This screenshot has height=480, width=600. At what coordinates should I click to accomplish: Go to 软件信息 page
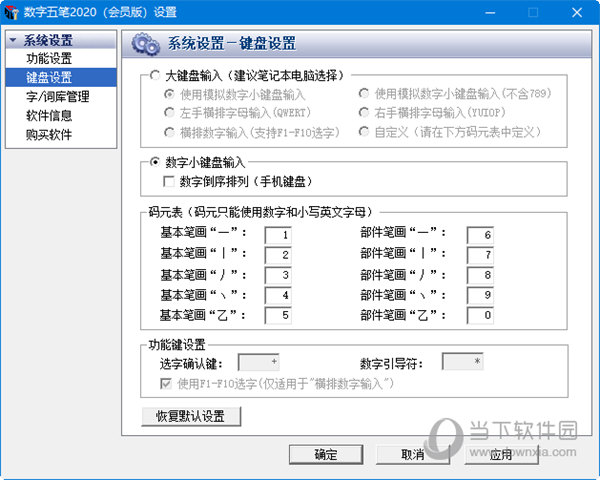click(x=49, y=116)
